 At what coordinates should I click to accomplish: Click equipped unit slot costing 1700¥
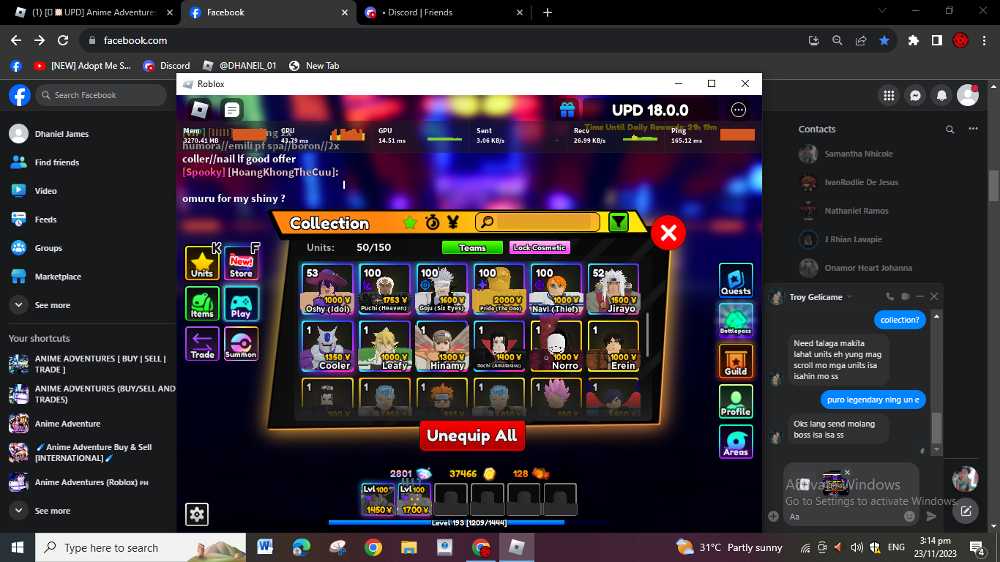pyautogui.click(x=414, y=499)
